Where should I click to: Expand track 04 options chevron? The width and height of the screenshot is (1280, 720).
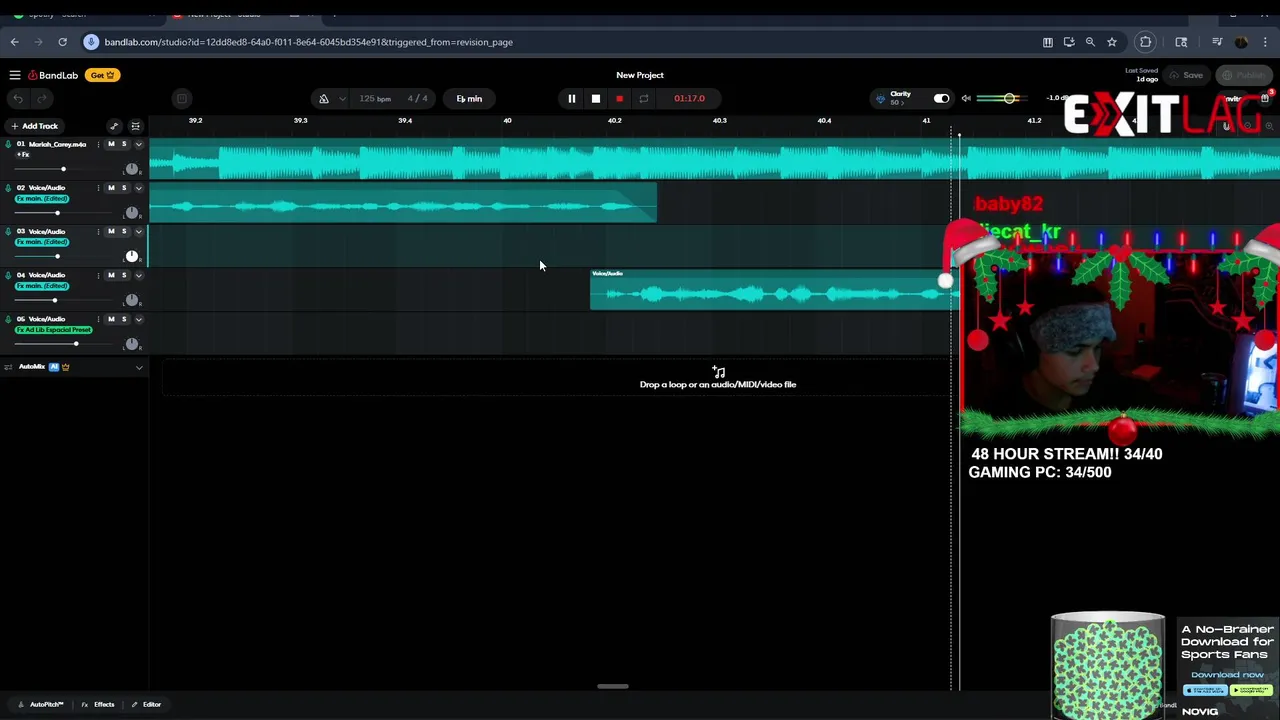[x=139, y=275]
